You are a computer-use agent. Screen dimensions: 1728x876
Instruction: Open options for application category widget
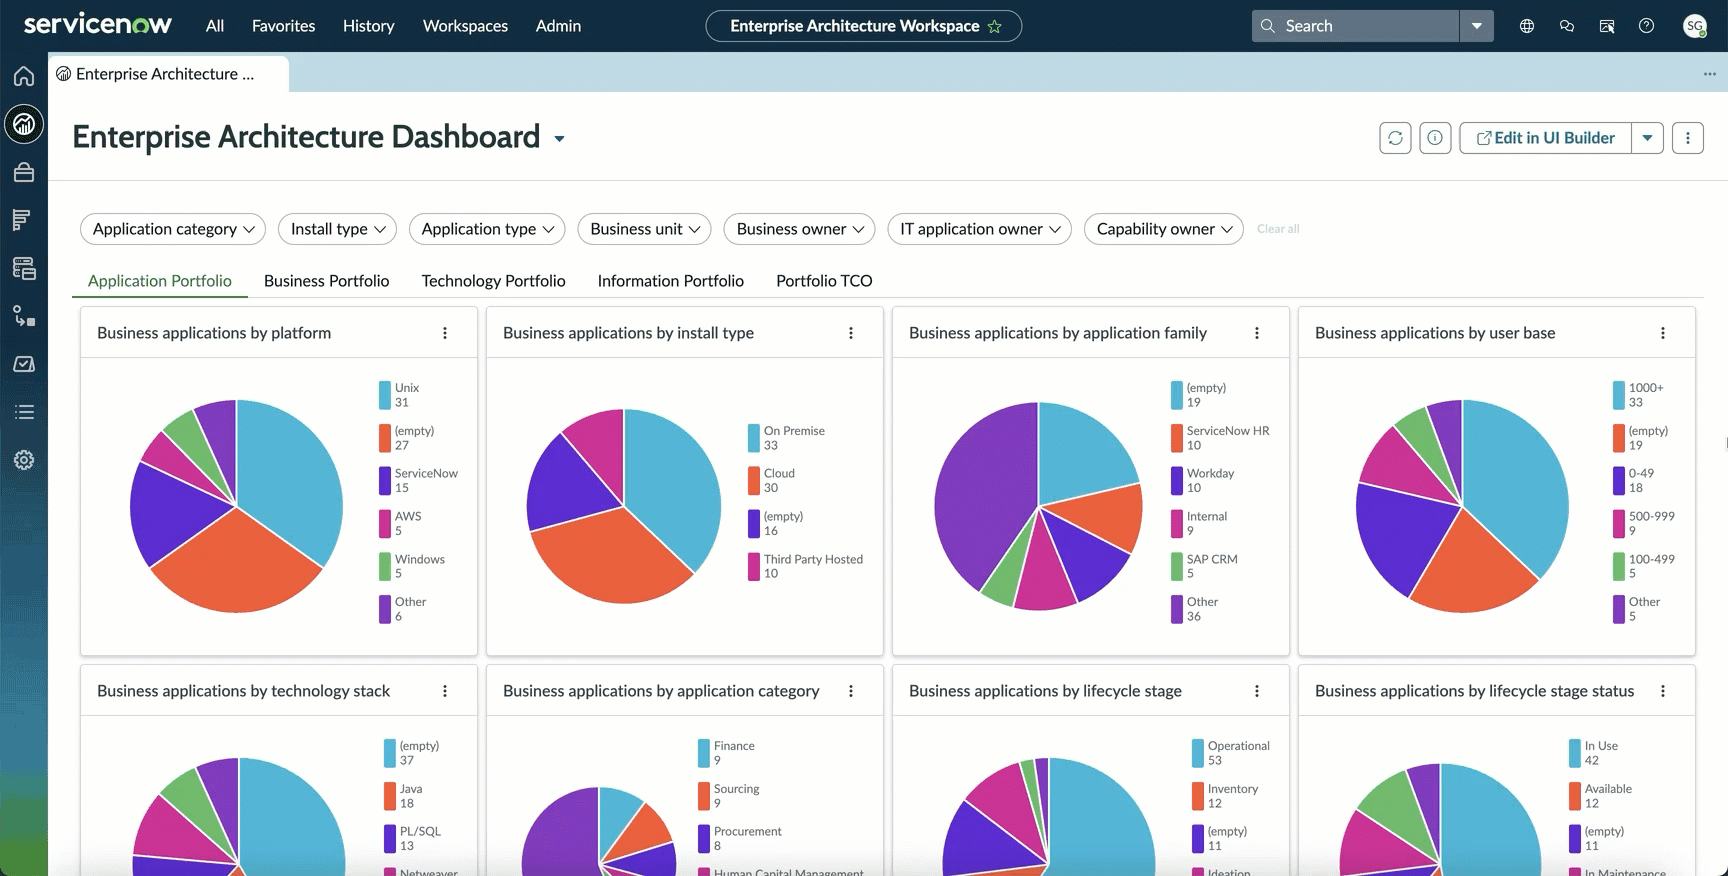pos(851,691)
